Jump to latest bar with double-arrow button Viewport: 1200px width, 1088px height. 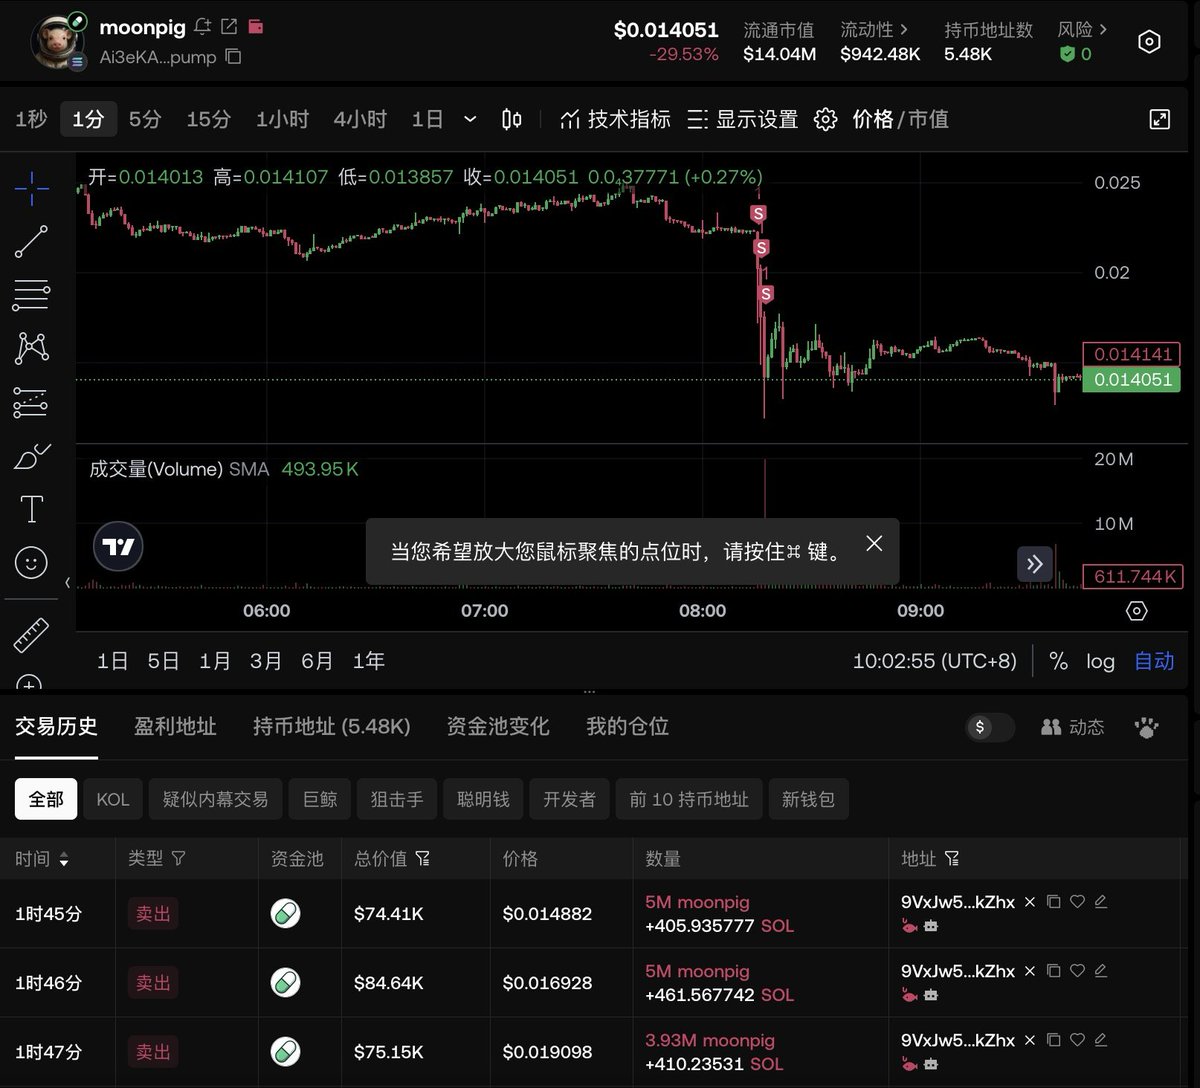[x=1035, y=564]
